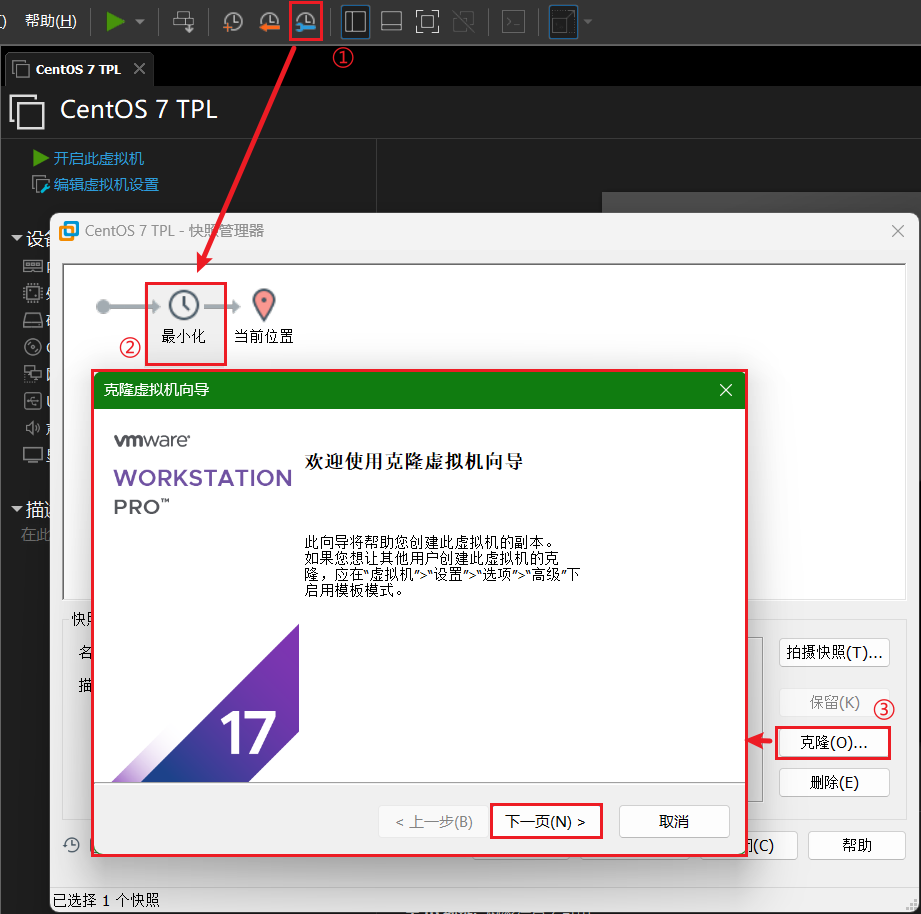This screenshot has width=921, height=914.
Task: Open the power options dropdown arrow
Action: coord(140,22)
